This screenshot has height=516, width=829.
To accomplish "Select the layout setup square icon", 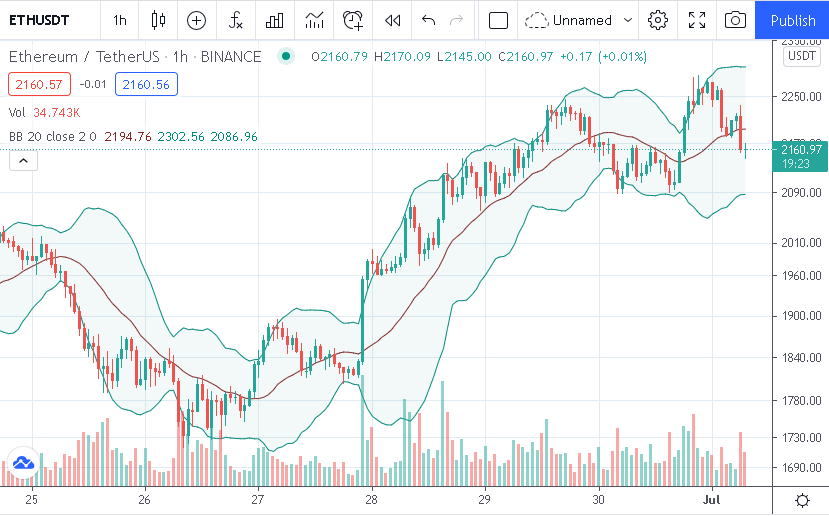I will coord(498,20).
